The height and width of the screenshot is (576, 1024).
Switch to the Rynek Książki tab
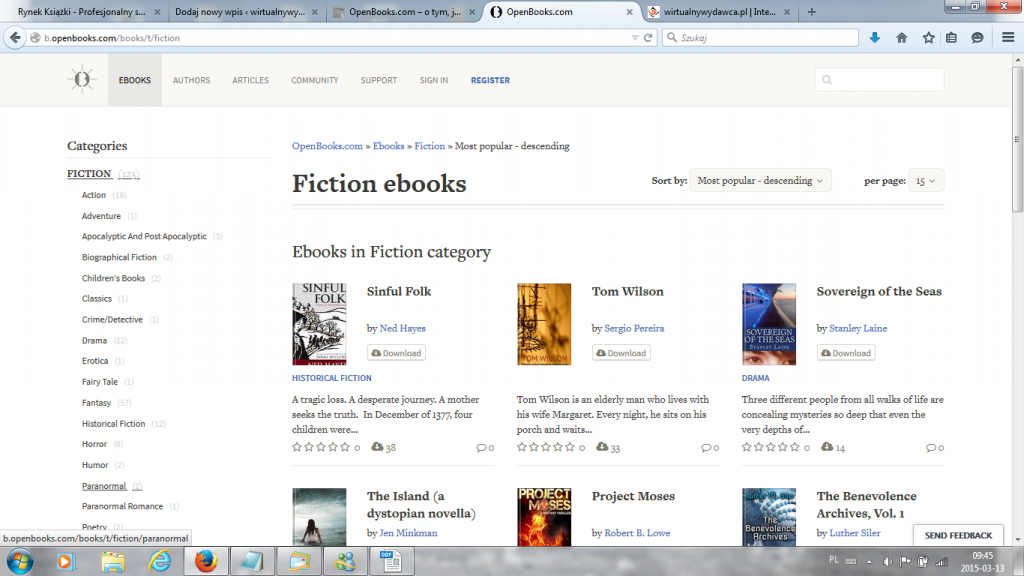81,12
